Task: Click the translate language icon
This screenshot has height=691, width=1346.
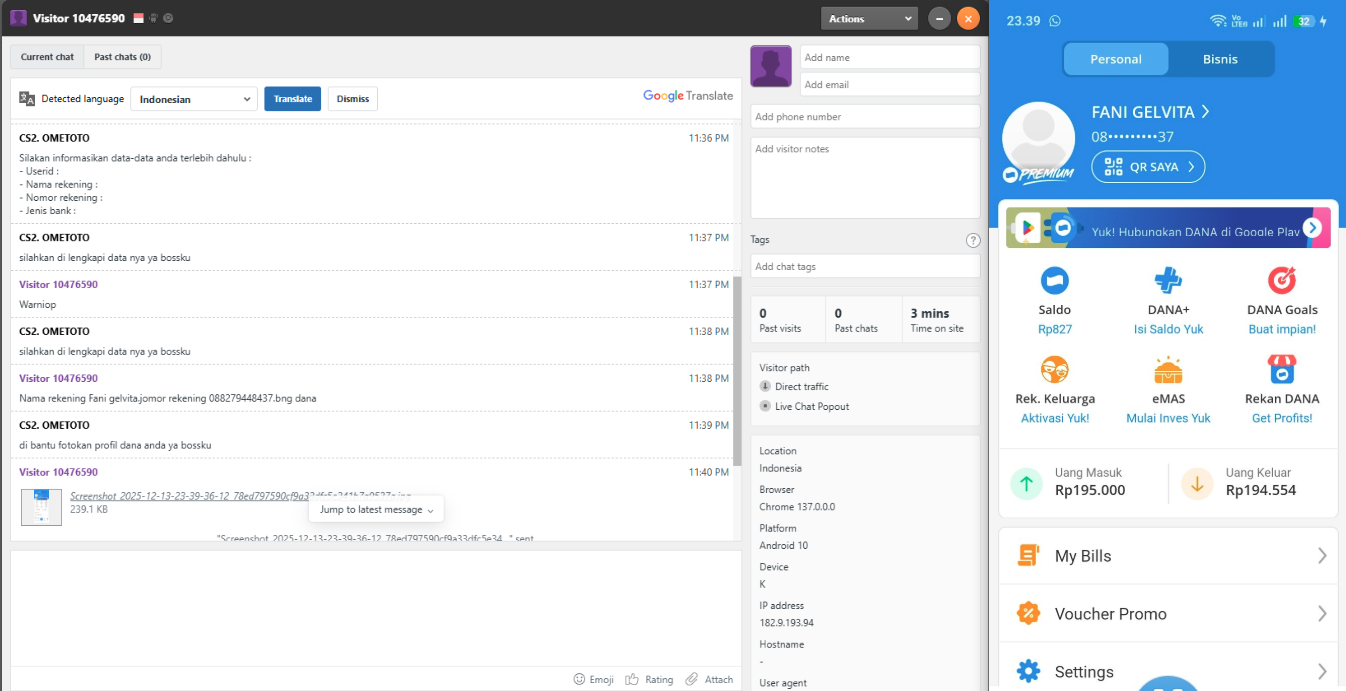Action: 27,98
